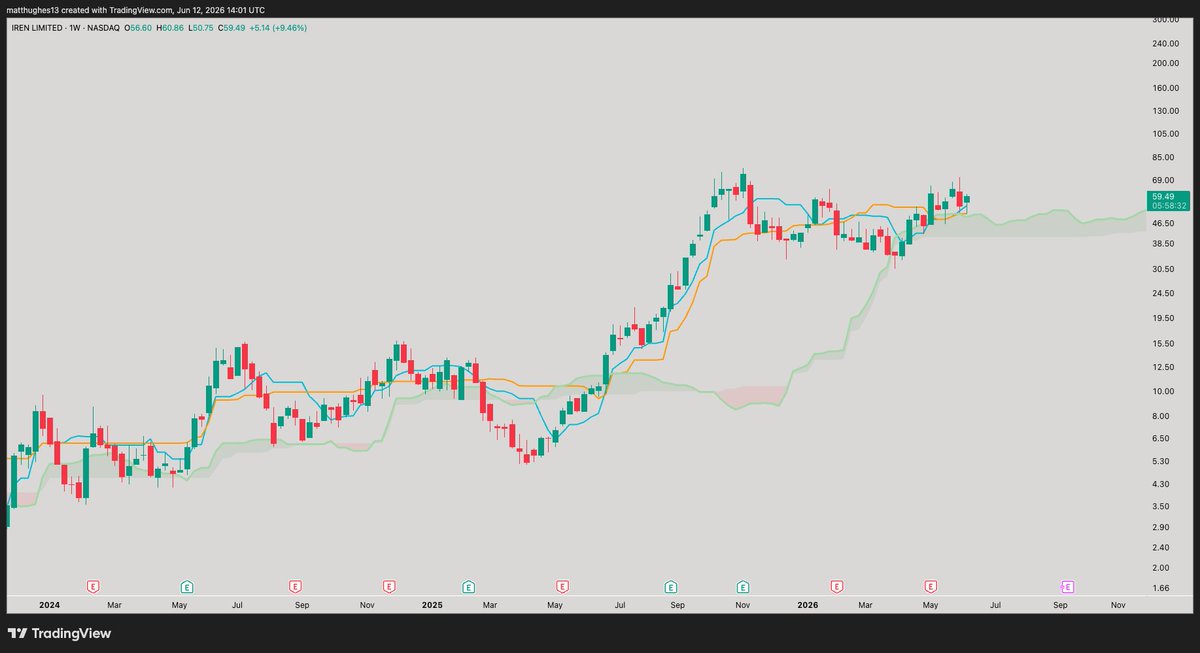
Task: Click the 3.50 price axis label
Action: [1161, 506]
